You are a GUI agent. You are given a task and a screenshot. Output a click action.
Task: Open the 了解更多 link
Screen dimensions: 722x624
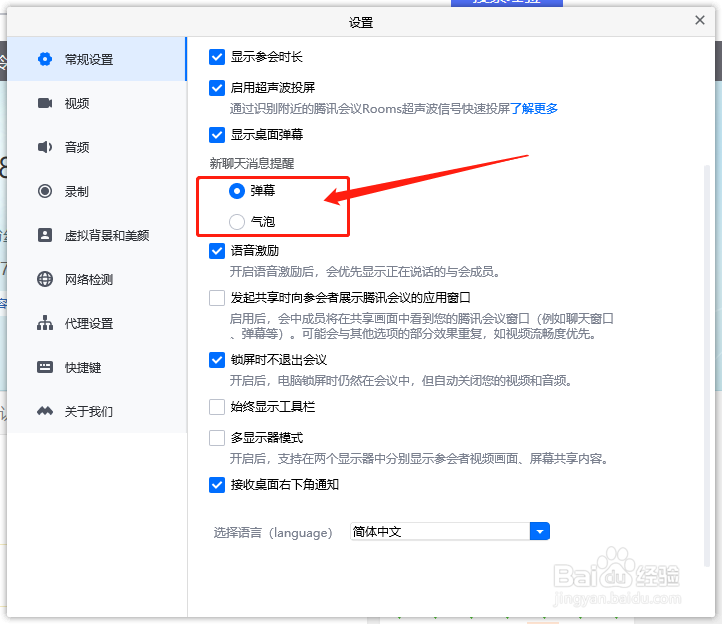534,109
